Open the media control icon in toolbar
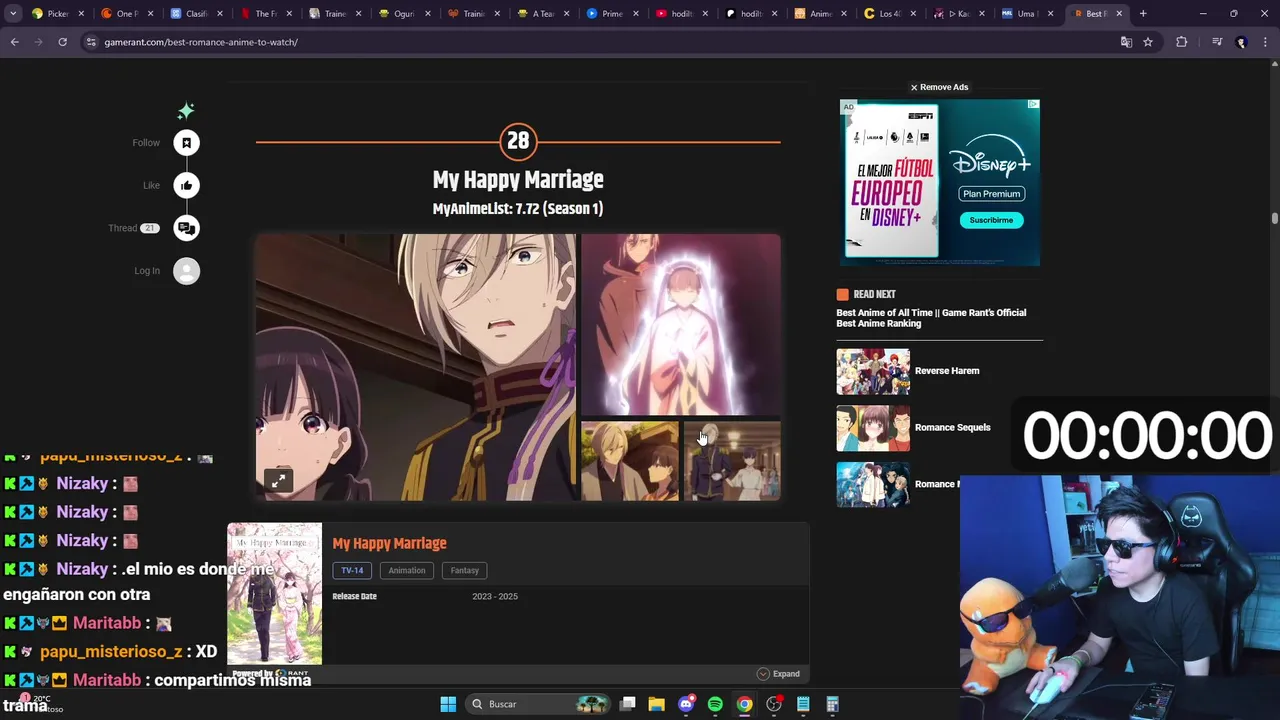The image size is (1280, 720). pyautogui.click(x=1217, y=42)
